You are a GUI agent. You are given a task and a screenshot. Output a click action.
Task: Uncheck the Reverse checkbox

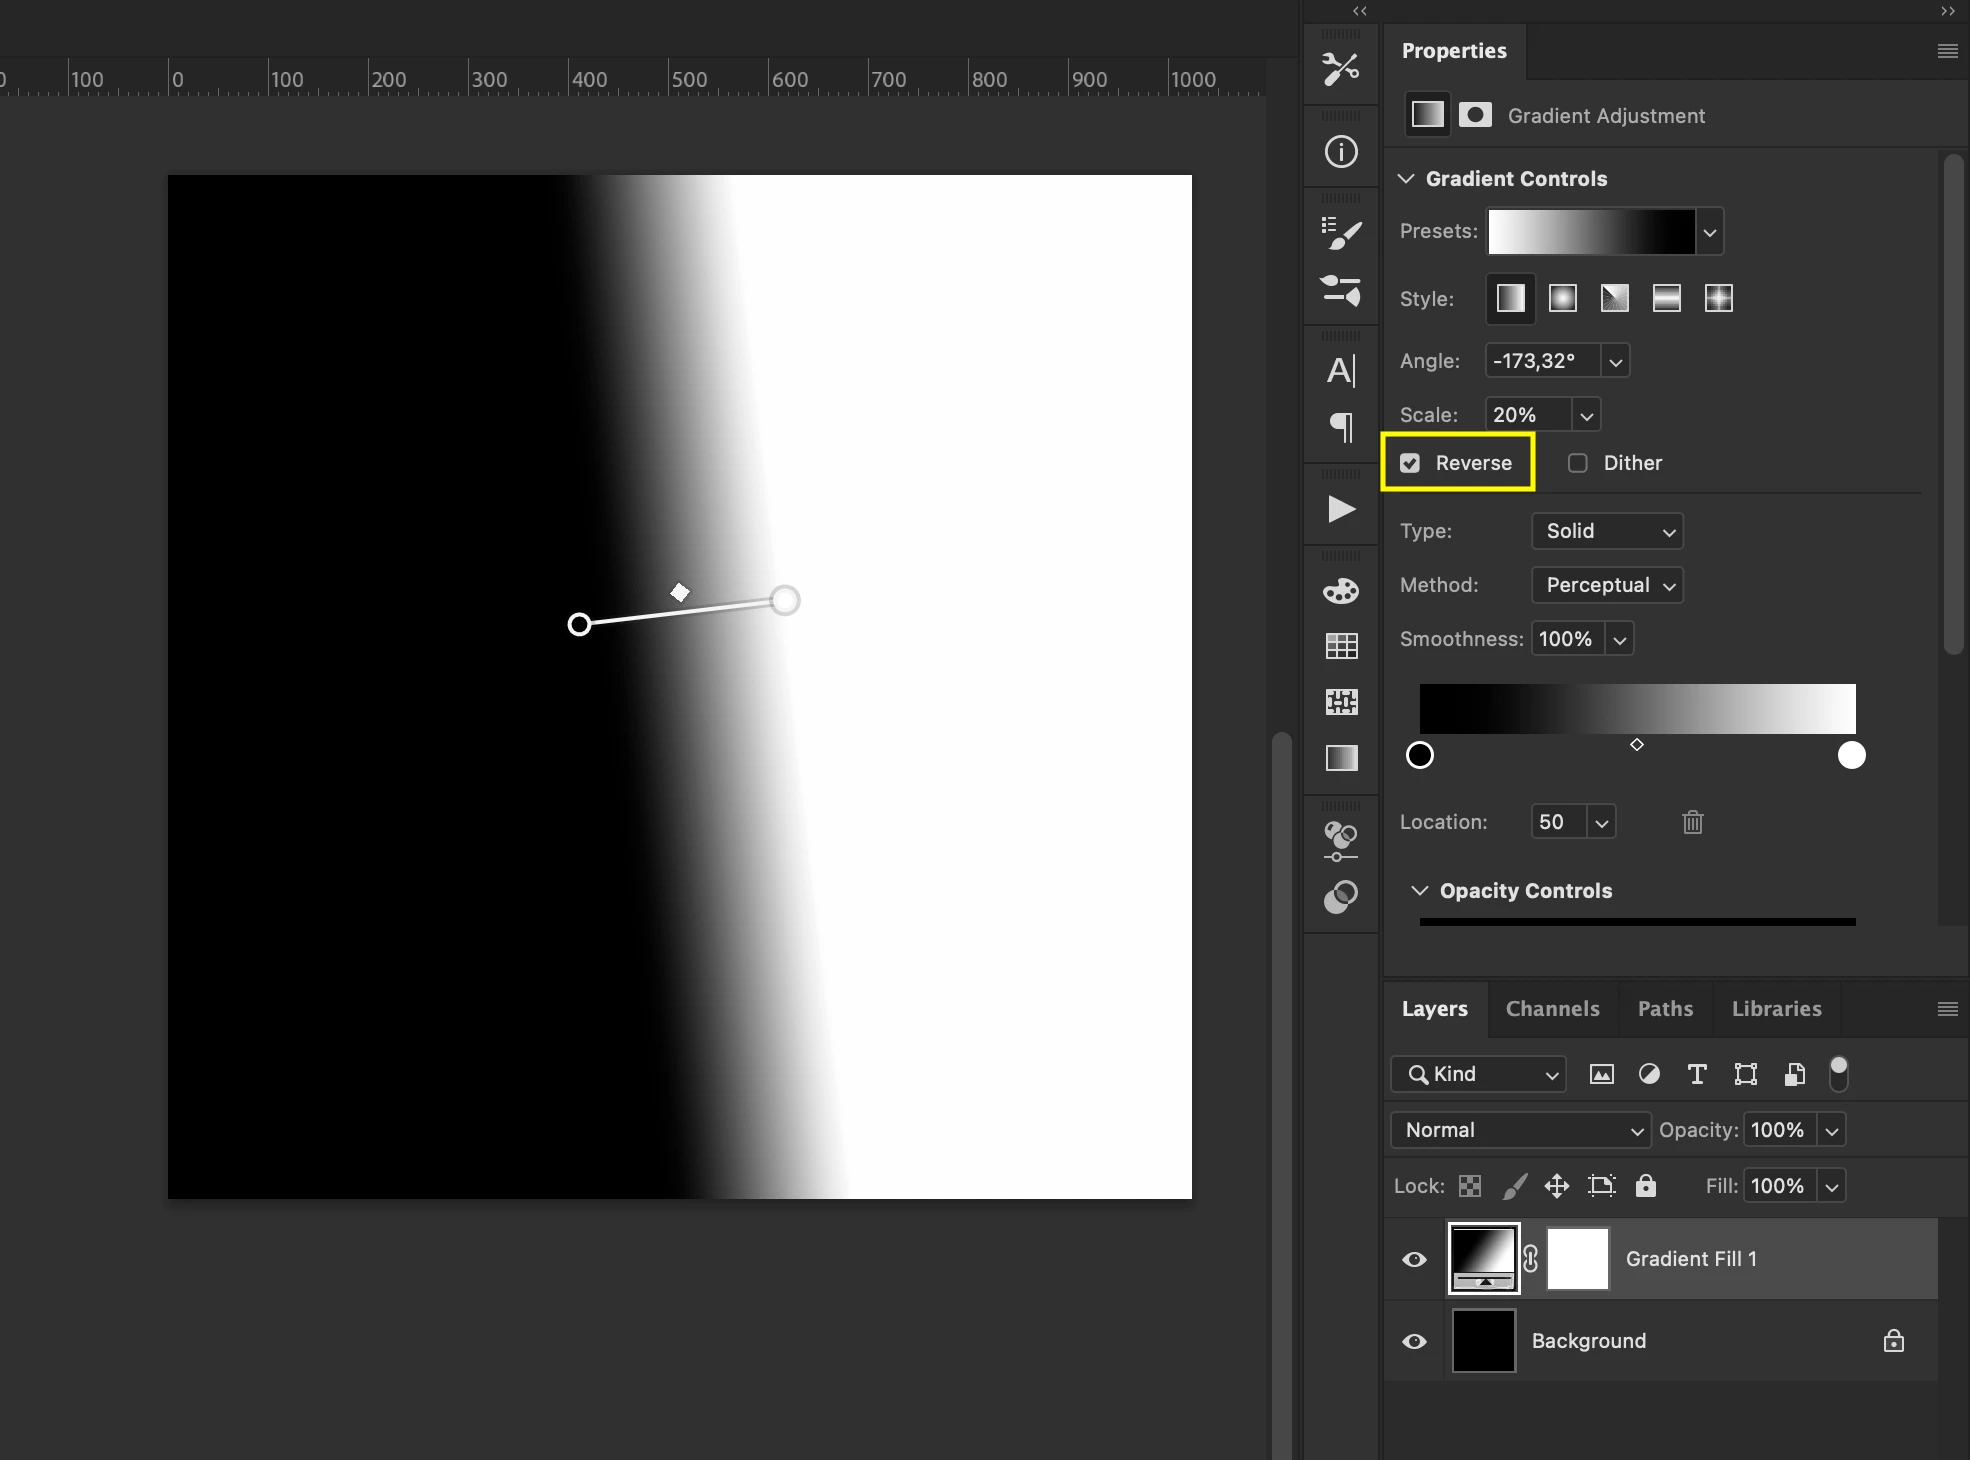coord(1410,463)
